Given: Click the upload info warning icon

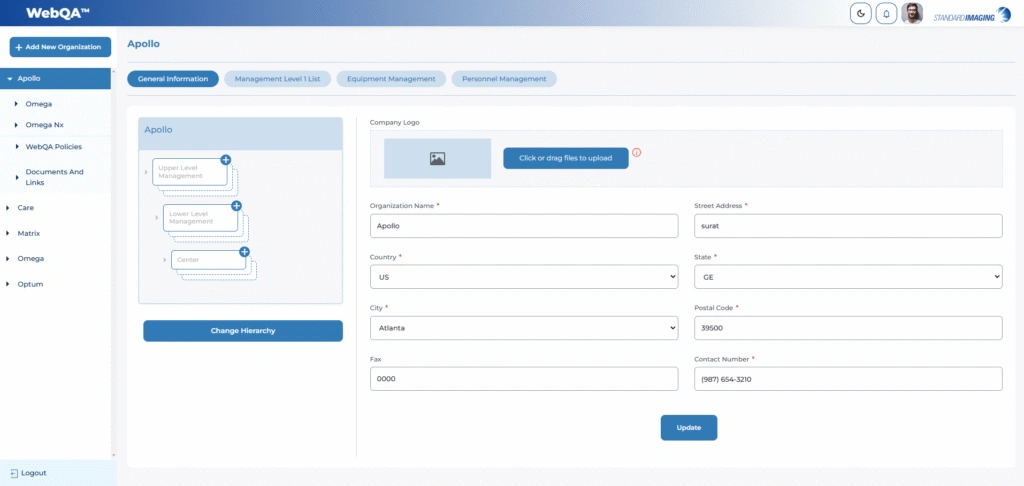Looking at the screenshot, I should [x=636, y=153].
